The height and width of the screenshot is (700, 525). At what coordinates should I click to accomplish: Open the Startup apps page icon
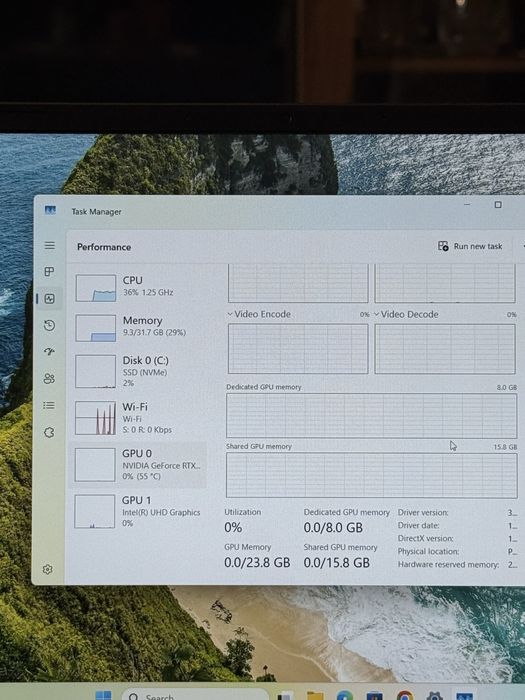click(x=50, y=352)
